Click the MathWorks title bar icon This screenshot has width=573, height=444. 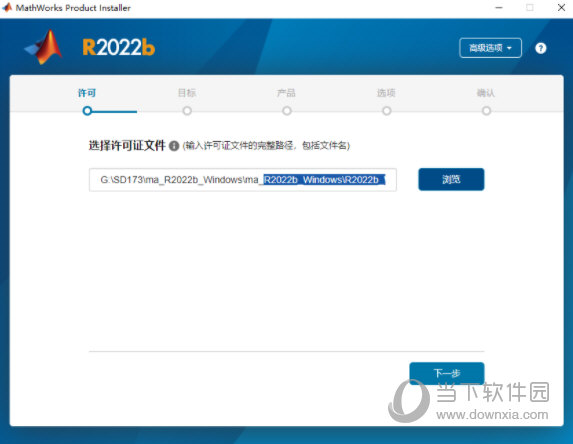(x=7, y=8)
